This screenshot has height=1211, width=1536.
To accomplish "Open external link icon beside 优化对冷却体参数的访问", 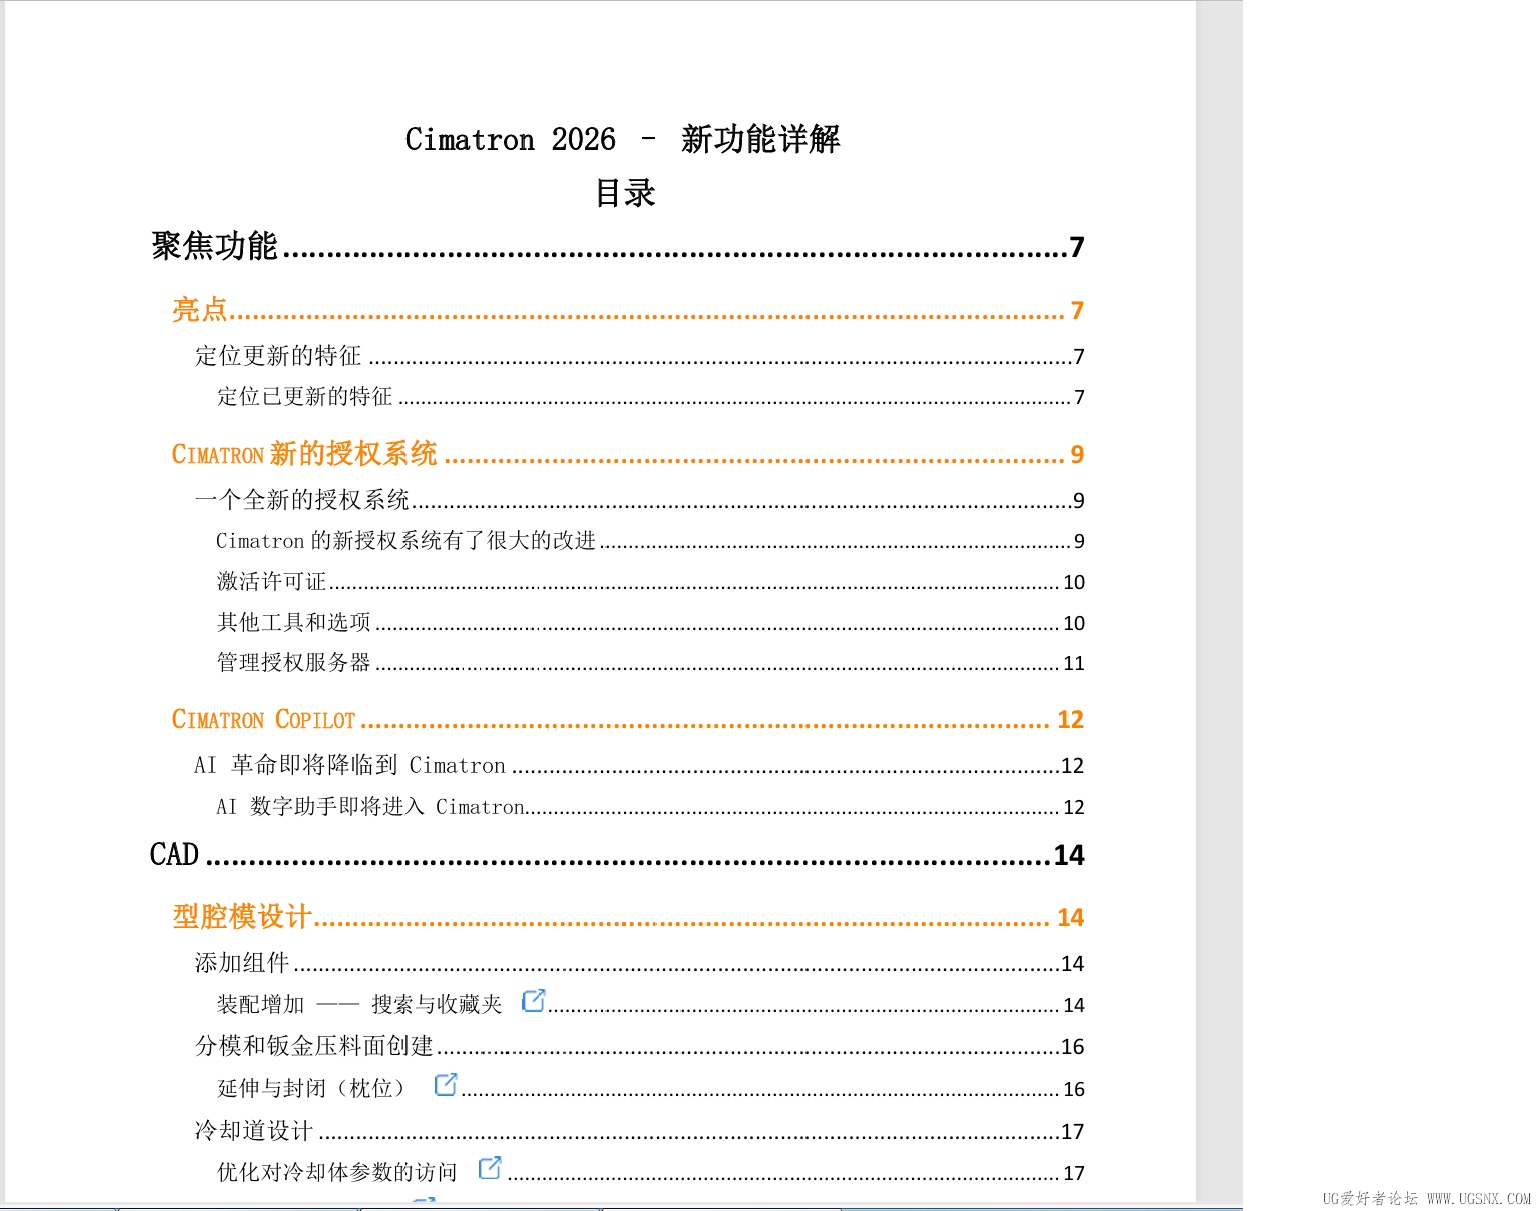I will 490,1167.
